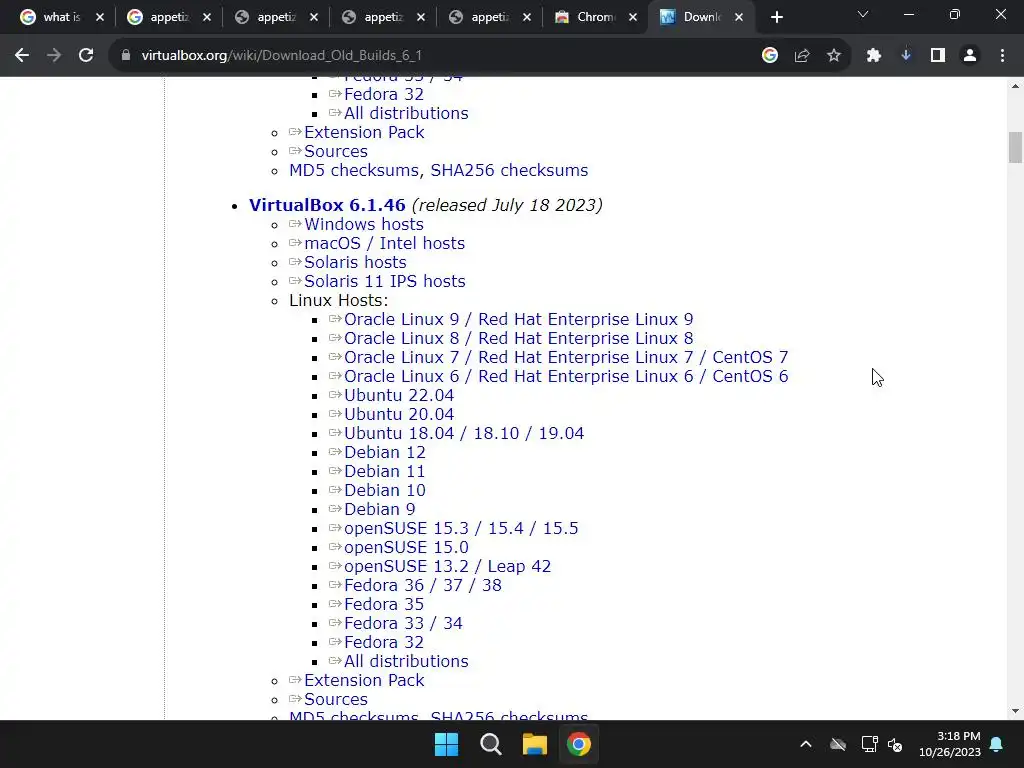Open the OneDrive tray icon
The image size is (1024, 768).
(x=838, y=744)
